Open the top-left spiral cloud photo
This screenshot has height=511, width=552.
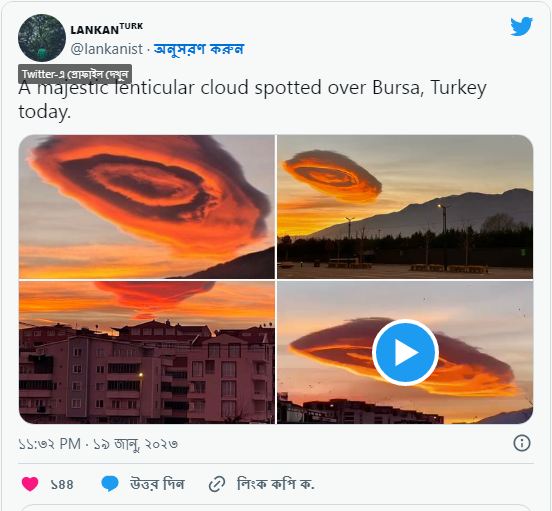(x=147, y=207)
